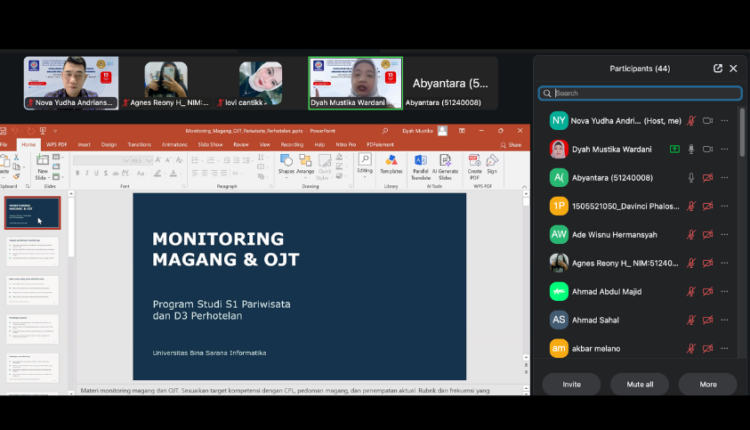
Task: Open Templates library
Action: point(391,165)
